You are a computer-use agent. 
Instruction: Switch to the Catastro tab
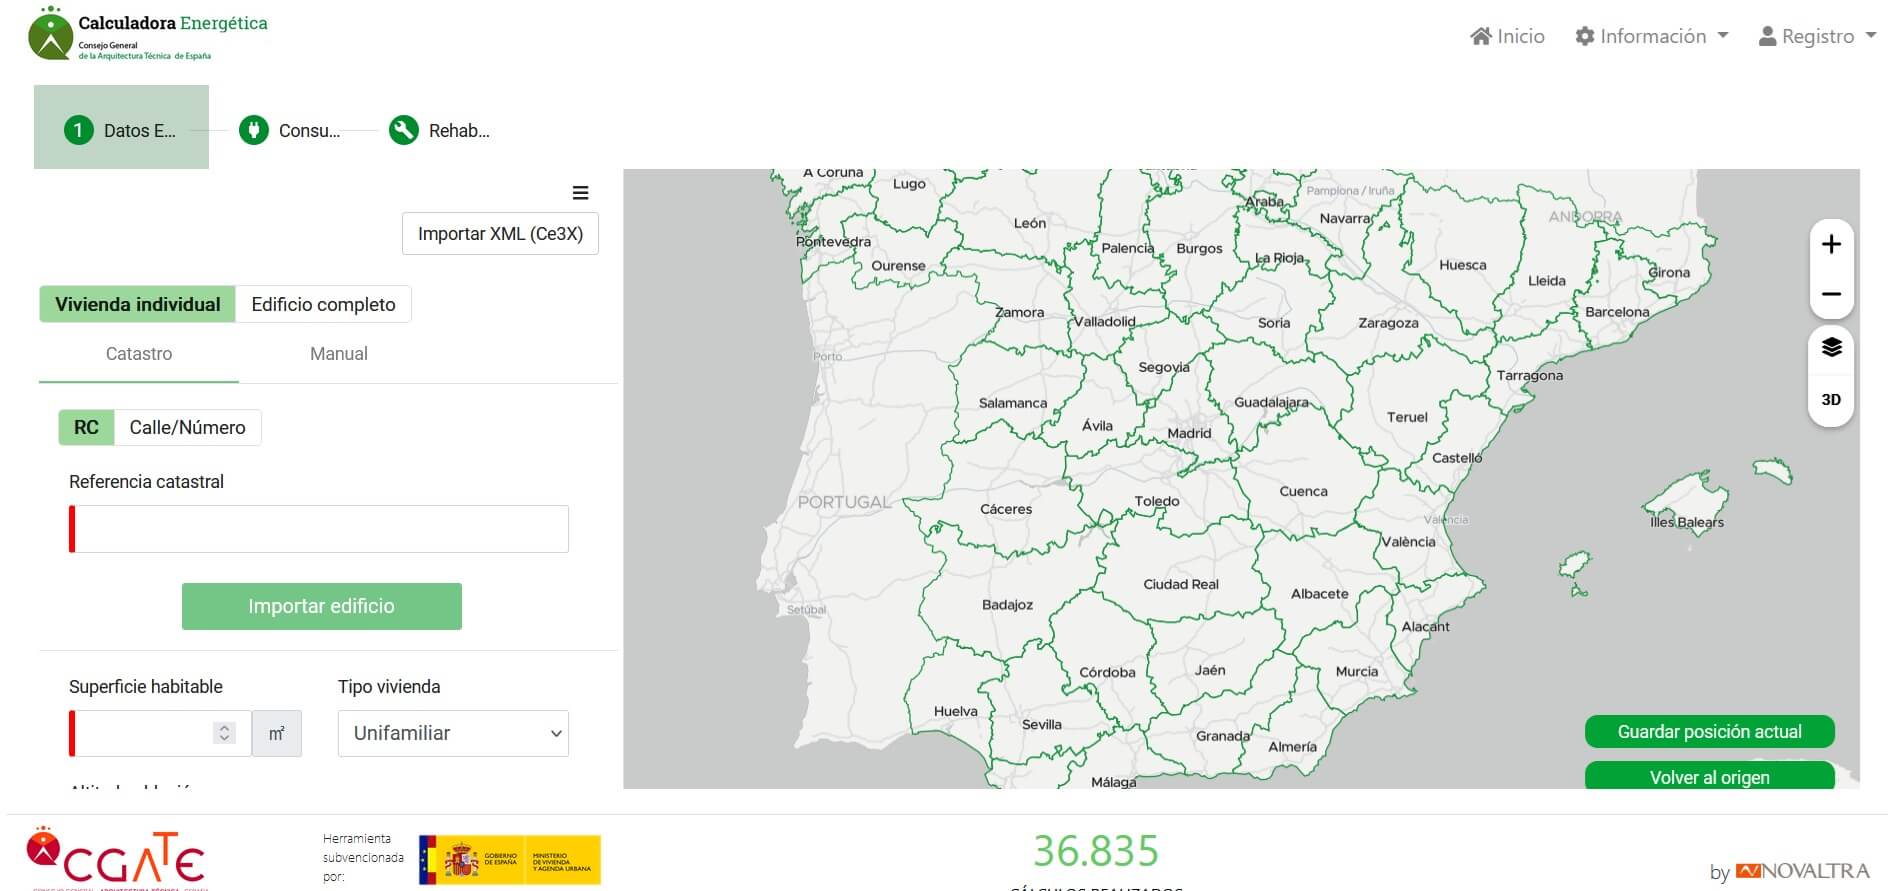(x=139, y=354)
